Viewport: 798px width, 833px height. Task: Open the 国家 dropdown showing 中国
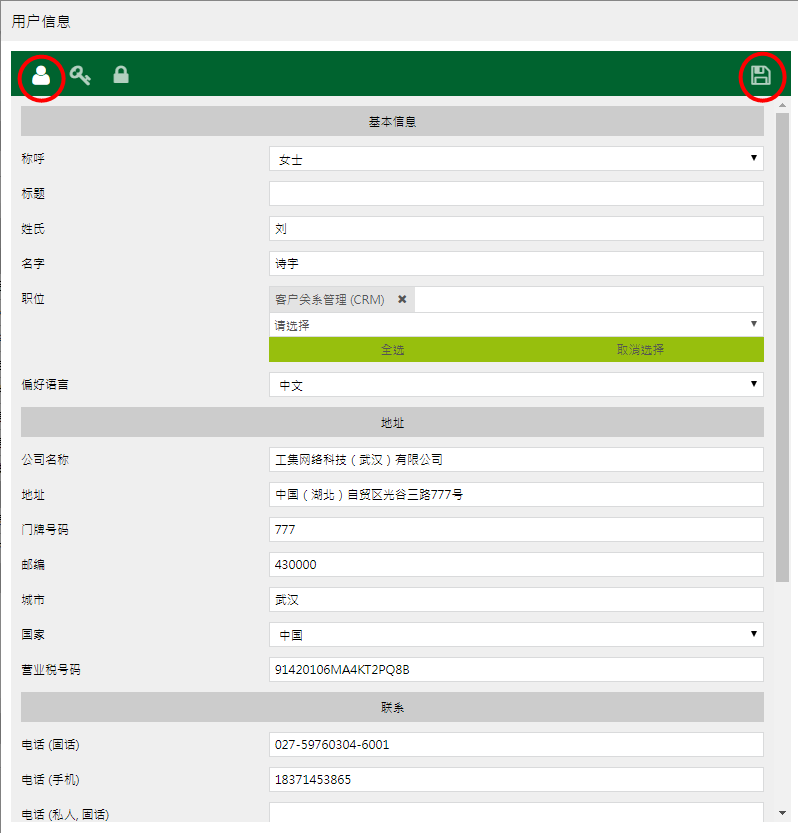pyautogui.click(x=515, y=635)
